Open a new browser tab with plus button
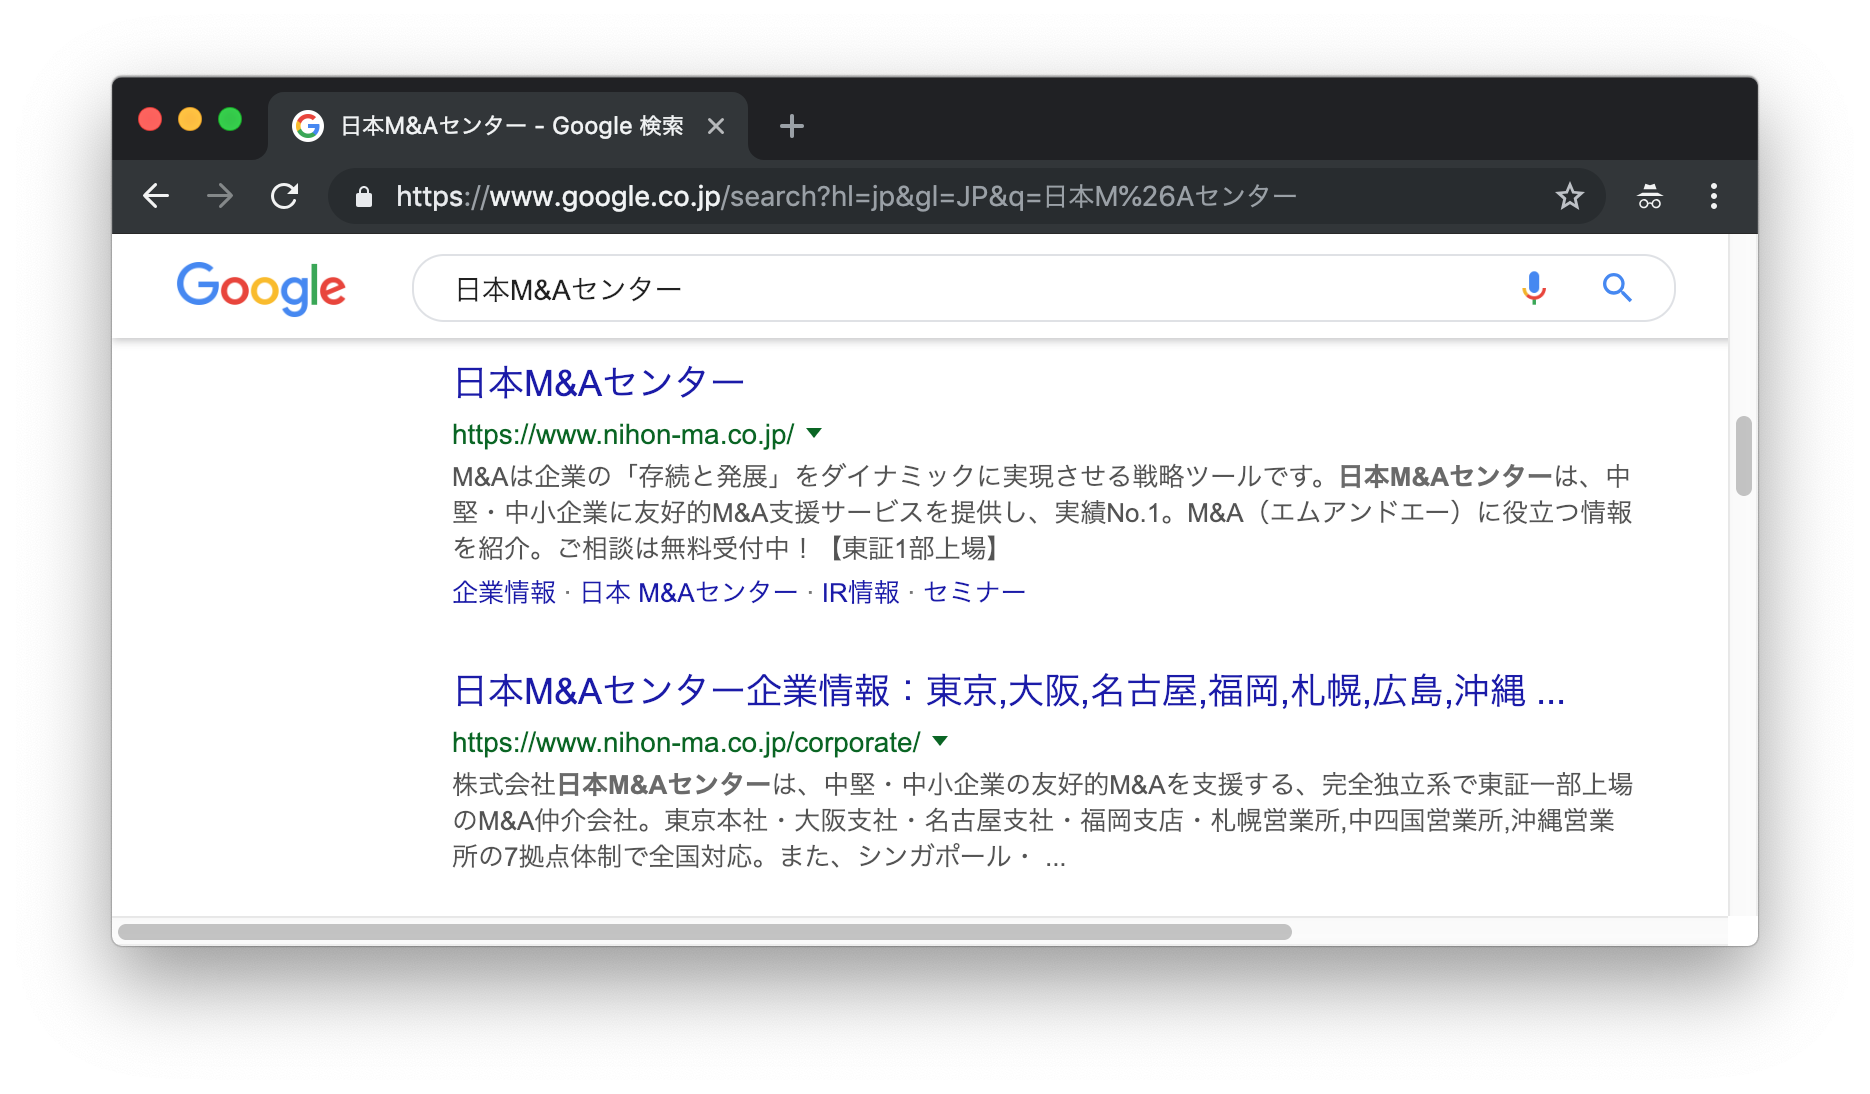The image size is (1870, 1094). click(x=791, y=126)
